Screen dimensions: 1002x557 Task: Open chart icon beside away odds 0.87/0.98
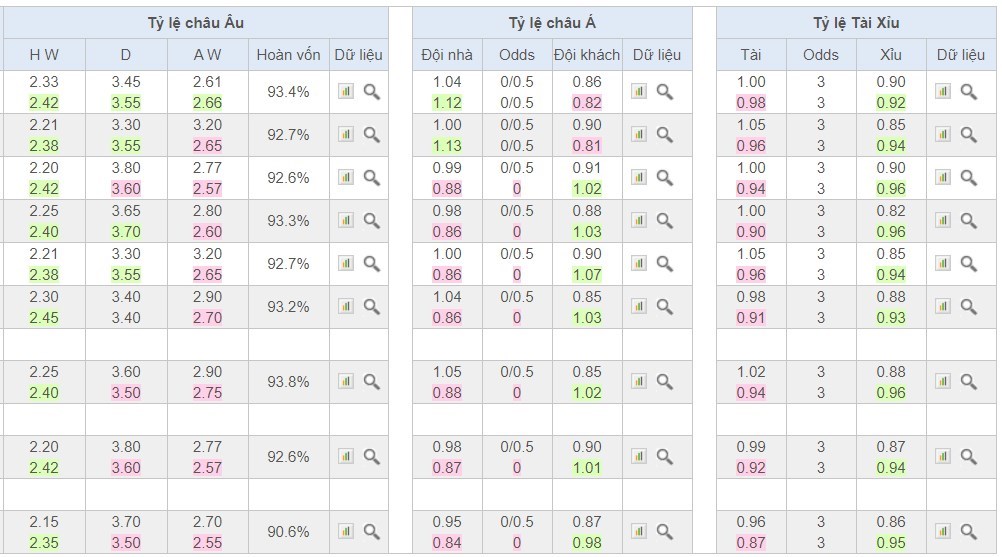click(x=639, y=531)
